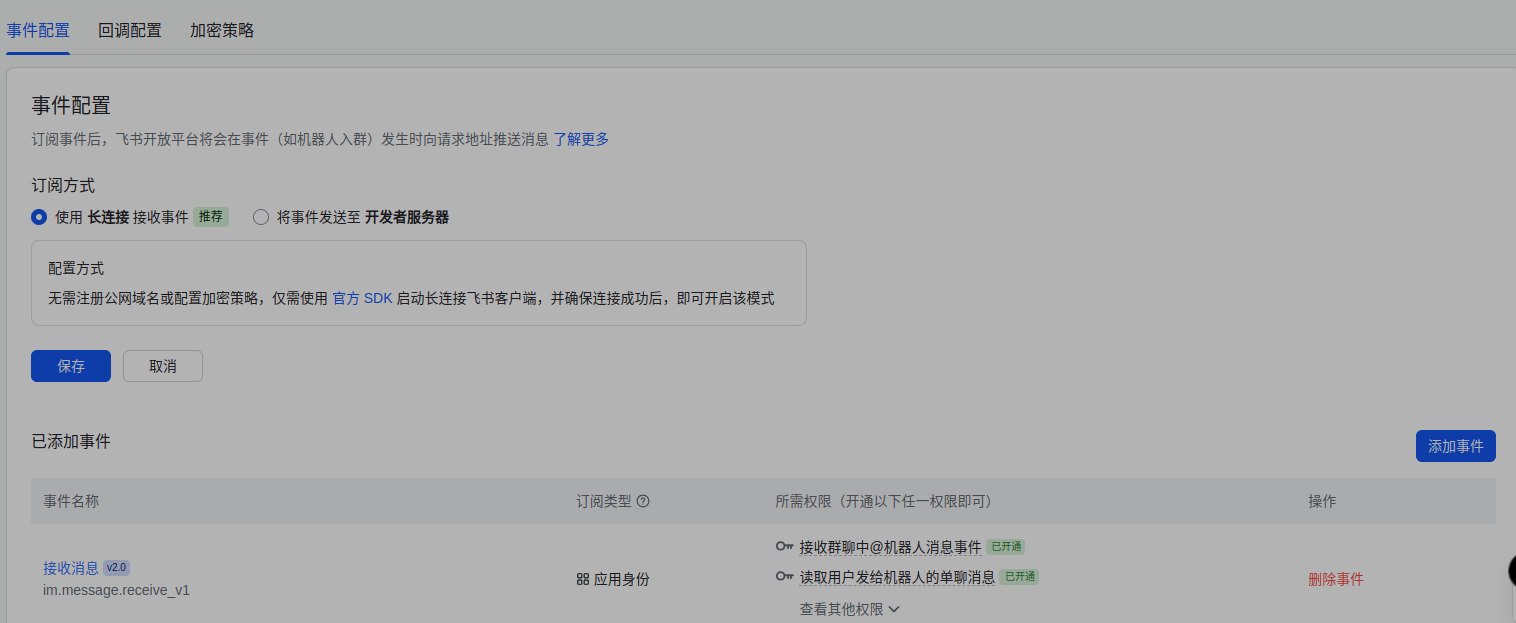This screenshot has width=1516, height=623.
Task: Open the 了解更多 link
Action: coord(581,139)
